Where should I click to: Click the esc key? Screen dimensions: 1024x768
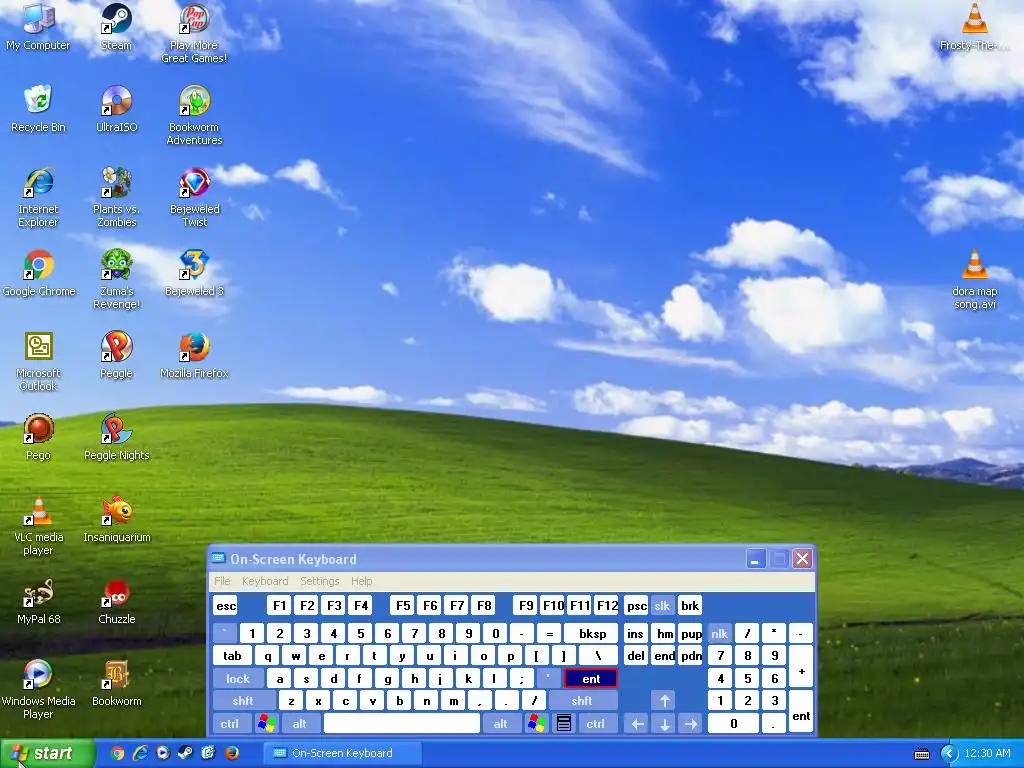[226, 606]
